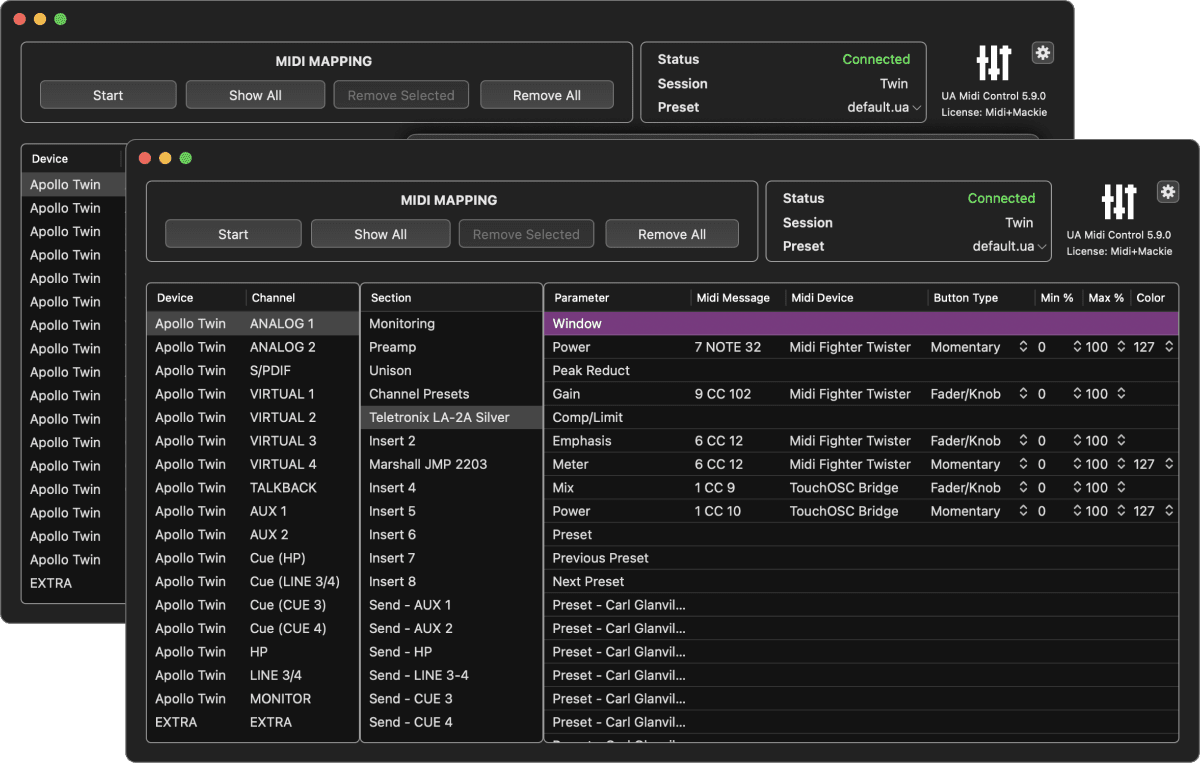Sort by Midi Message column header
Screen dimensions: 1201x763
pyautogui.click(x=733, y=298)
